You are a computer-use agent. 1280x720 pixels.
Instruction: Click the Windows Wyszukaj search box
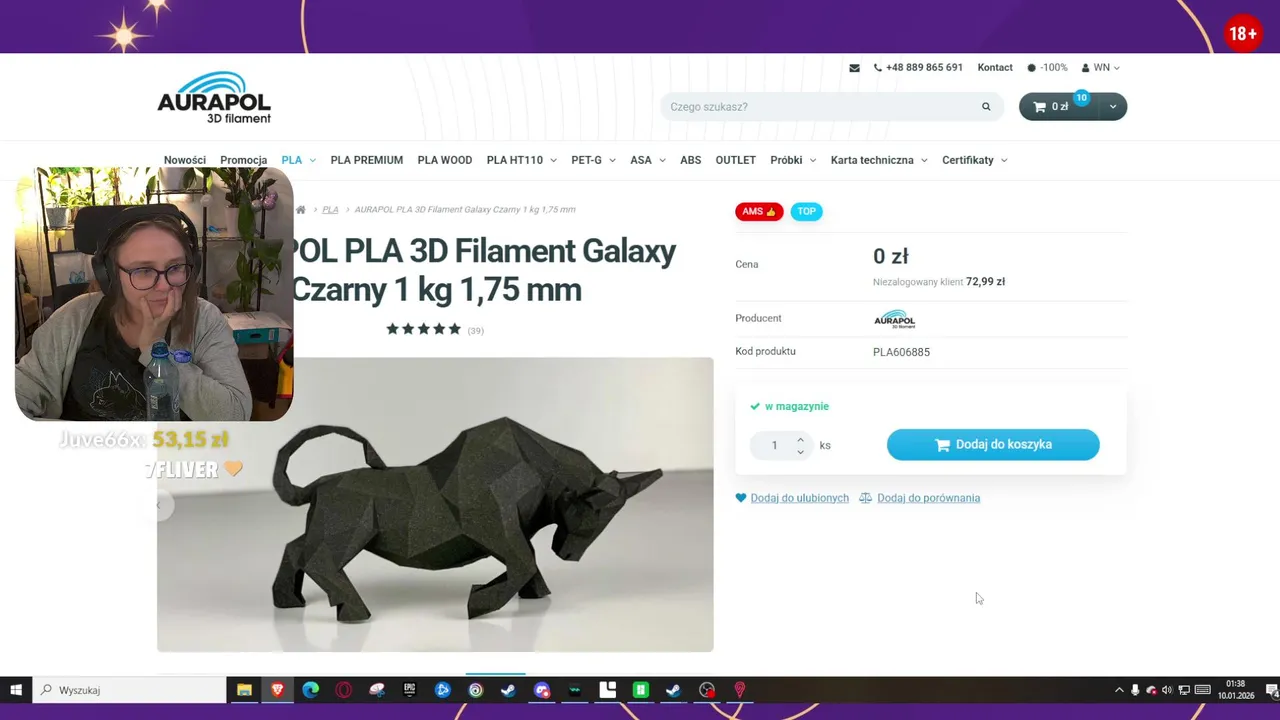(129, 690)
